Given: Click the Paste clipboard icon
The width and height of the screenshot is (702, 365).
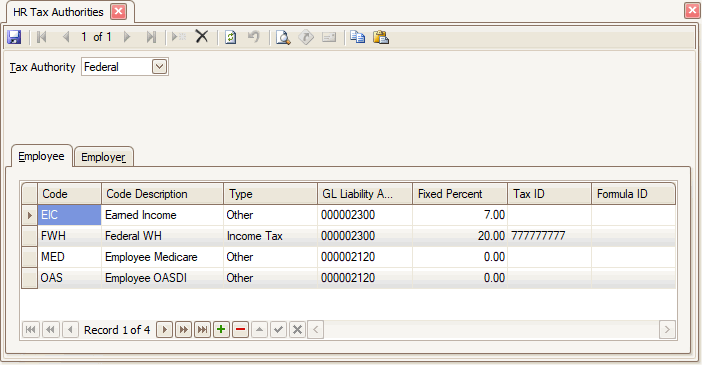Looking at the screenshot, I should (381, 37).
